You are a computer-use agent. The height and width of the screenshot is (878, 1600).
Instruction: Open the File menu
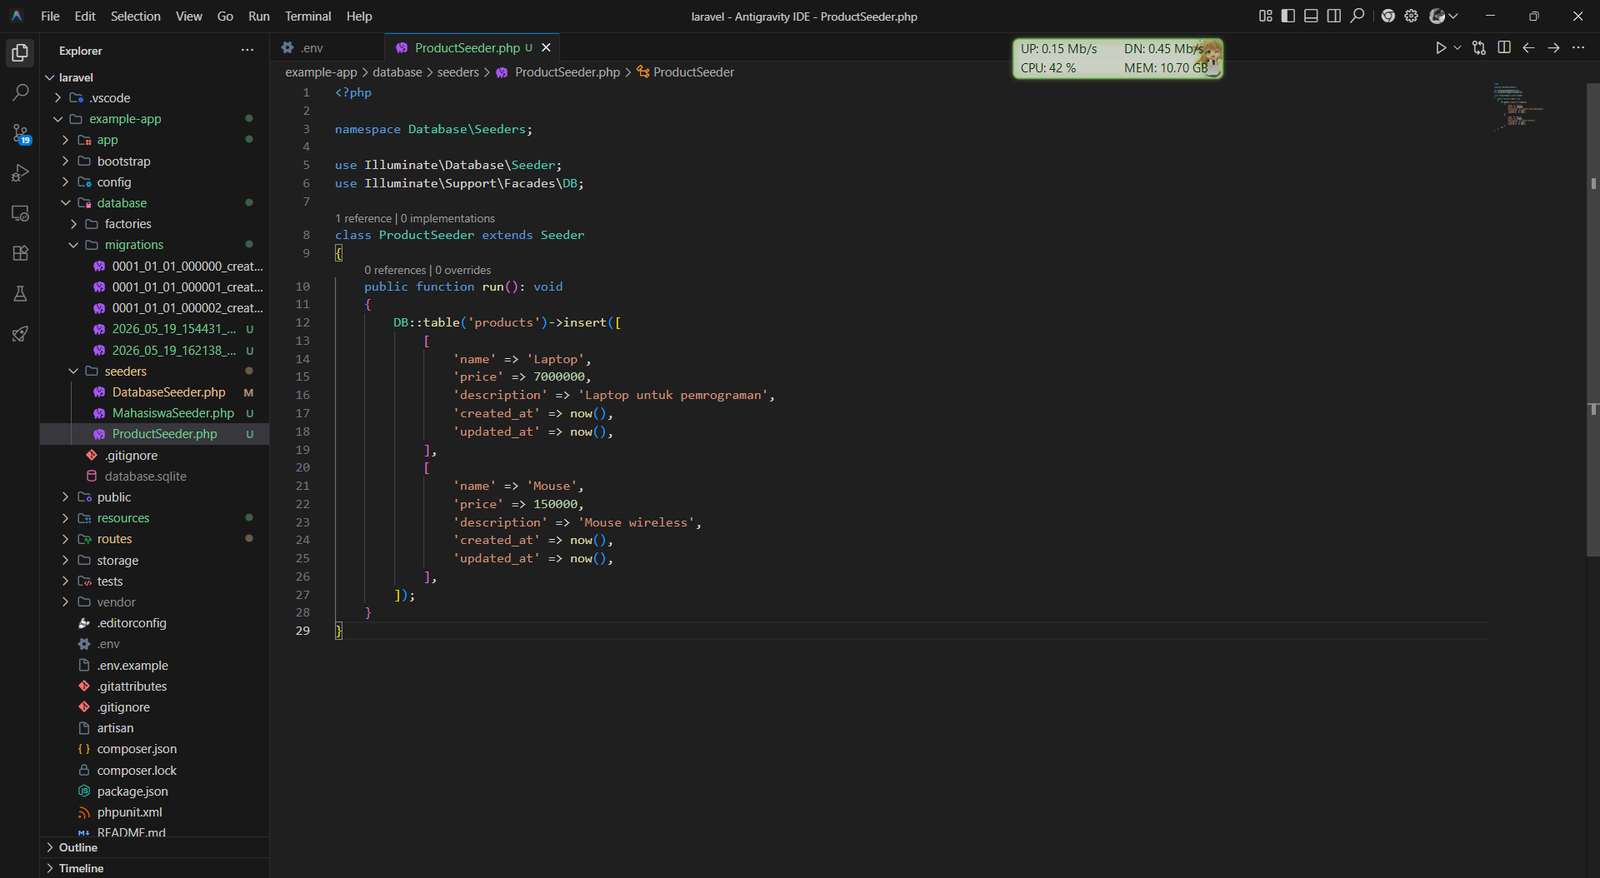50,16
